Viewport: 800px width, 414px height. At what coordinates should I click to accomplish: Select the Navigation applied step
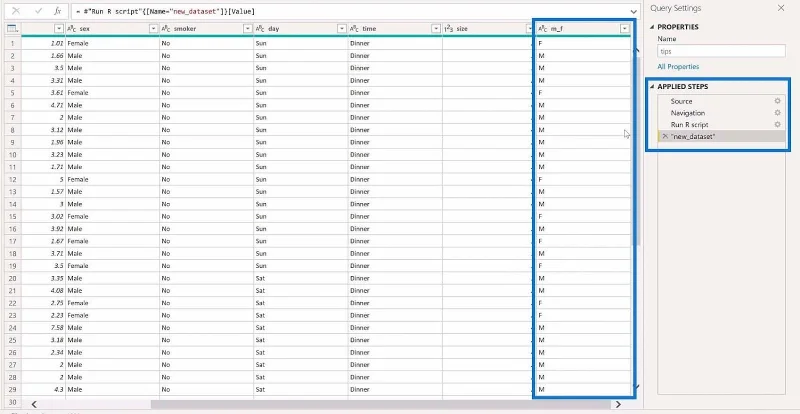(x=721, y=113)
